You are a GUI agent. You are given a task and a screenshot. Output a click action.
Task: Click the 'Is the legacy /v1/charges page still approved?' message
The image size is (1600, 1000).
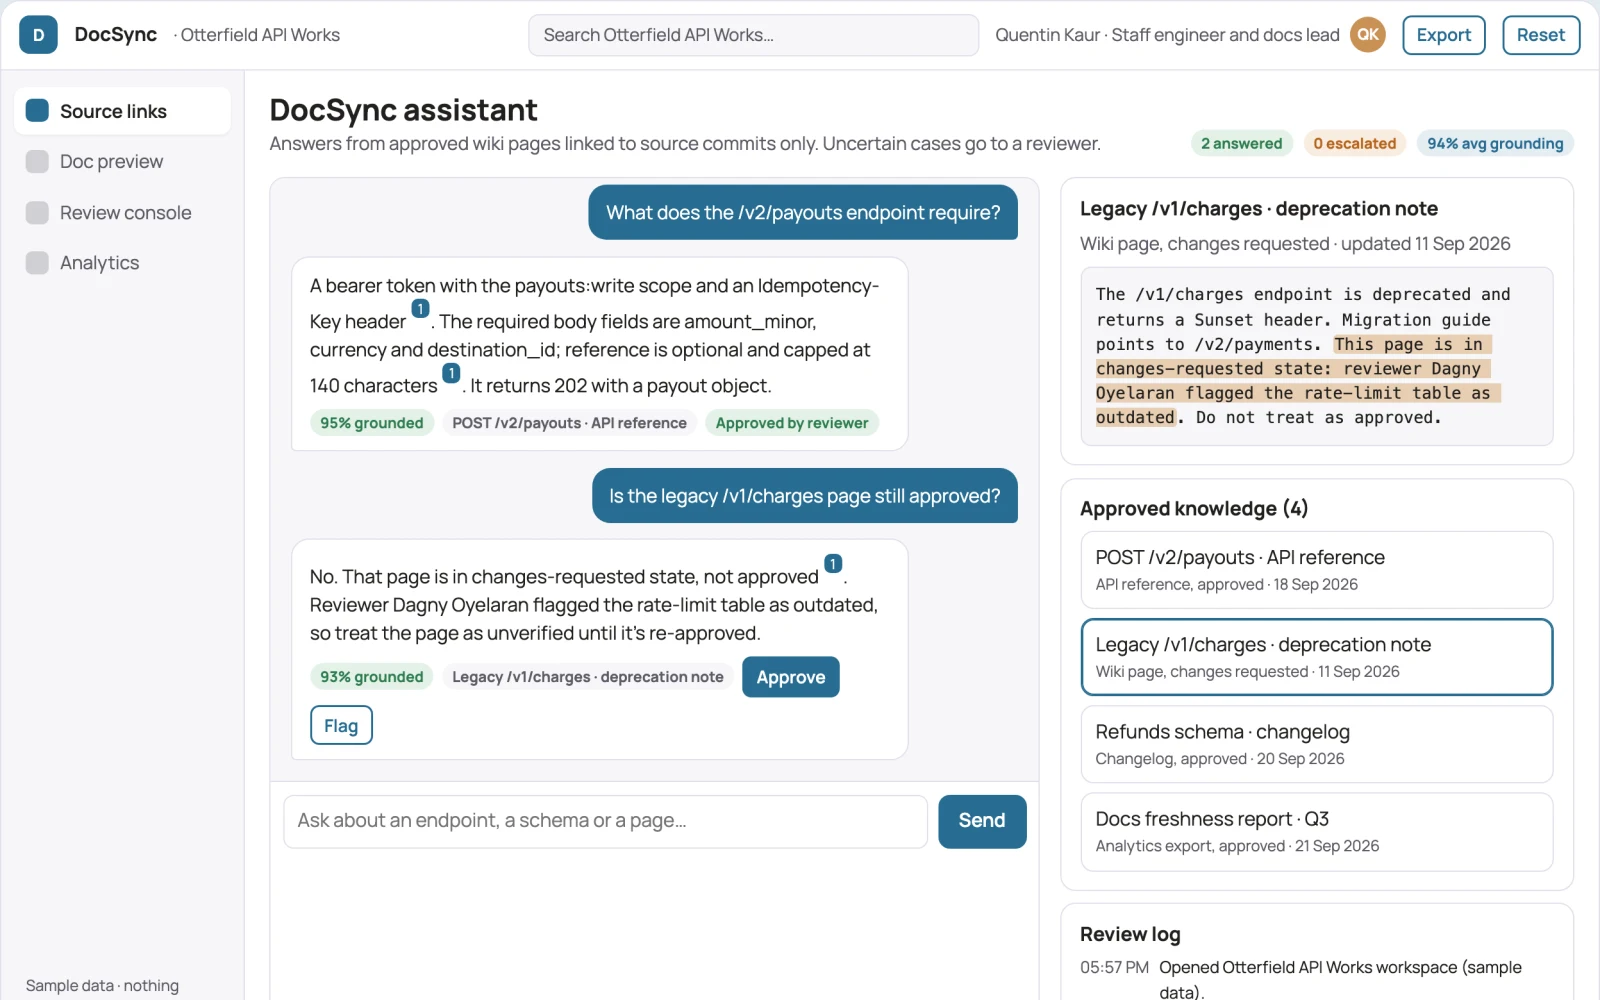(804, 496)
